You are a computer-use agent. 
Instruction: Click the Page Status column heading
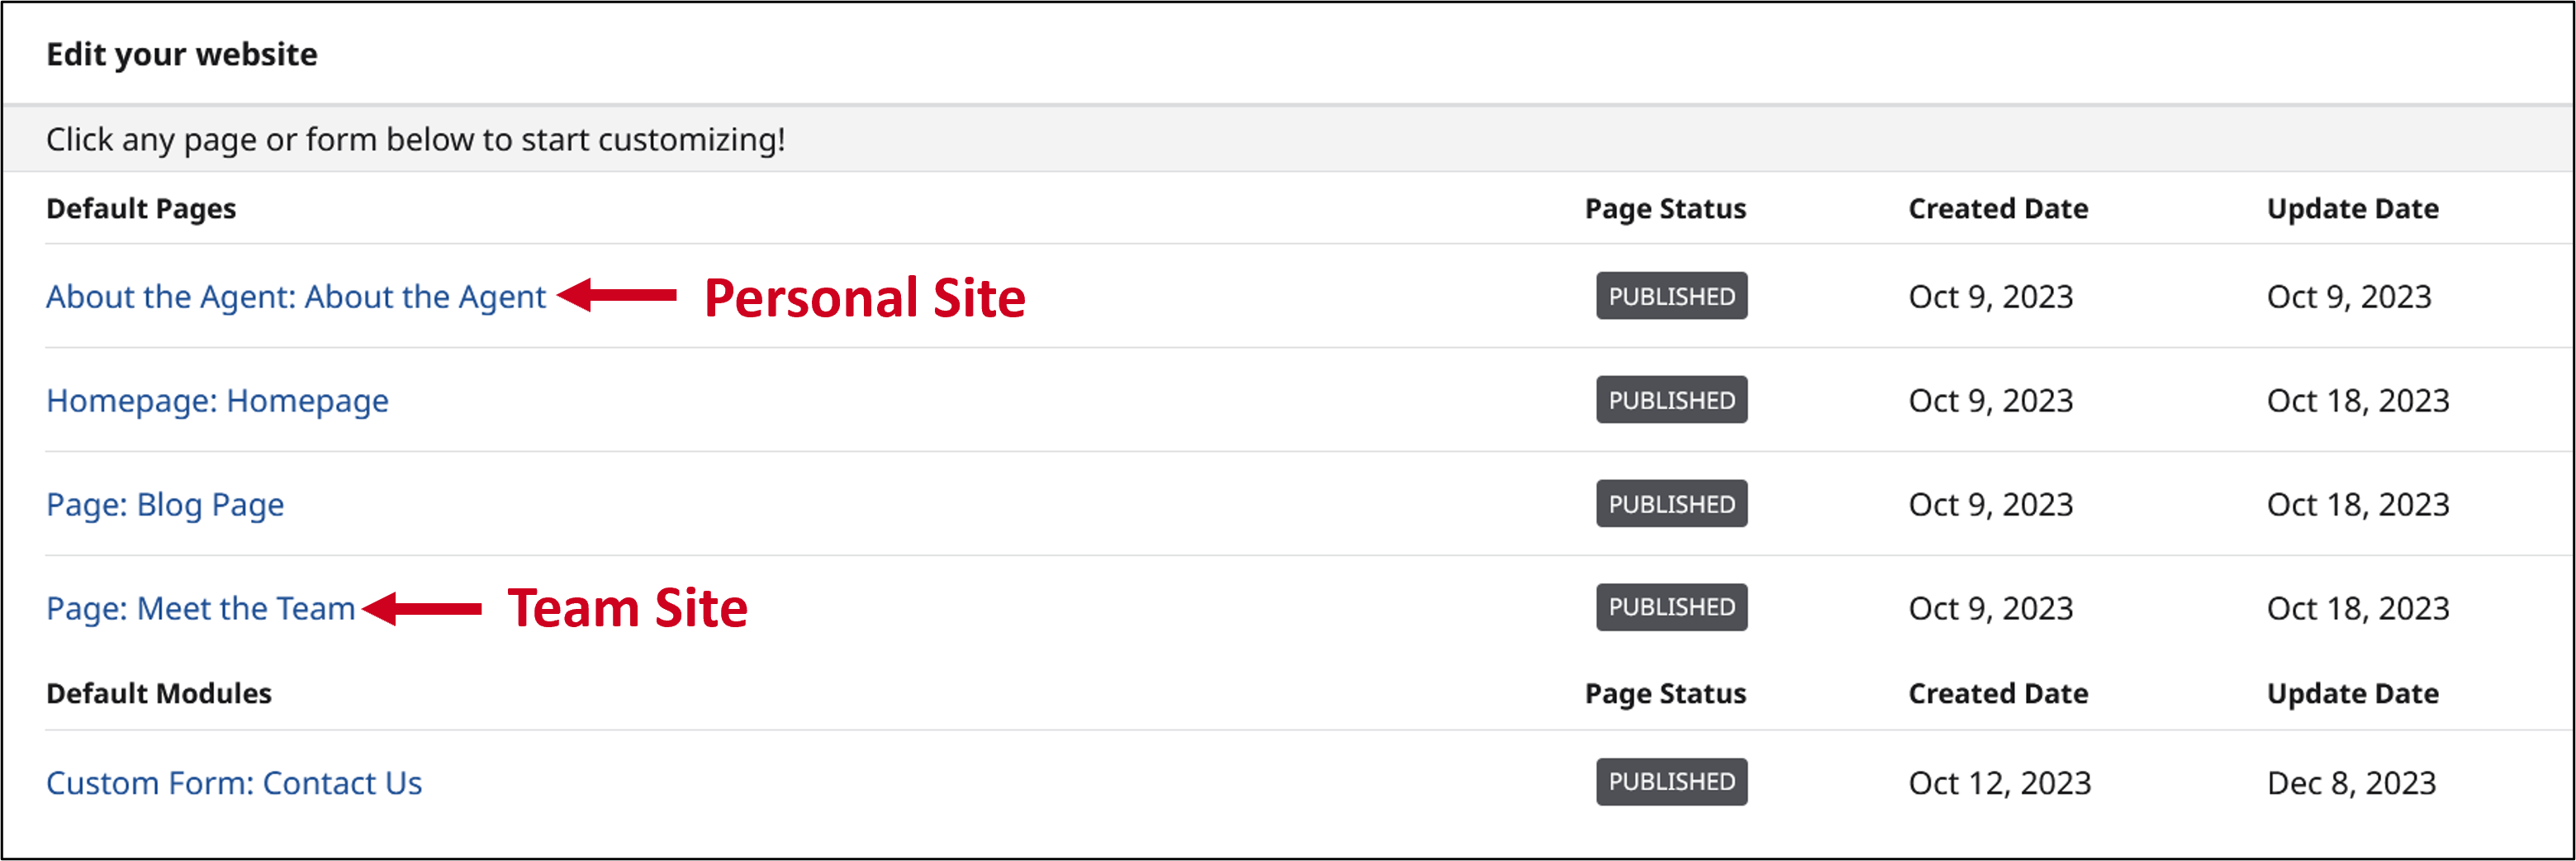pyautogui.click(x=1665, y=209)
